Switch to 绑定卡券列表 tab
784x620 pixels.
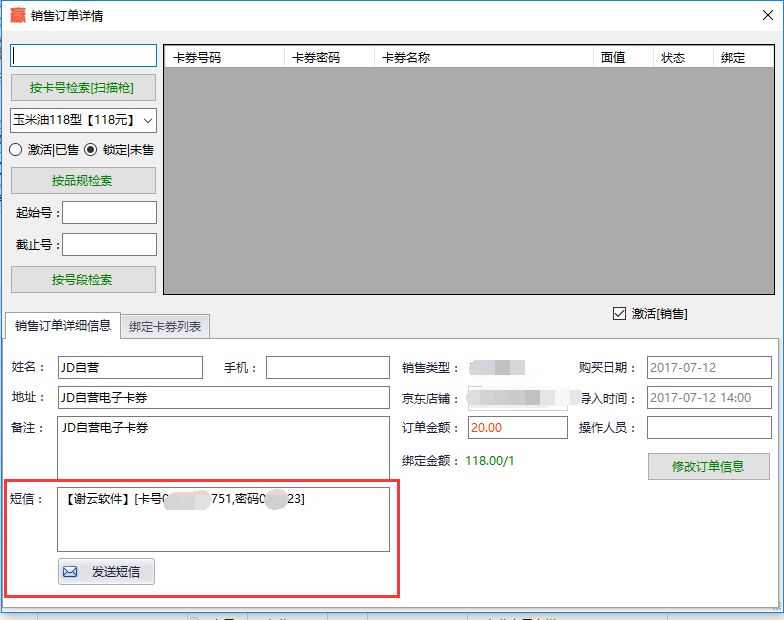tap(165, 326)
